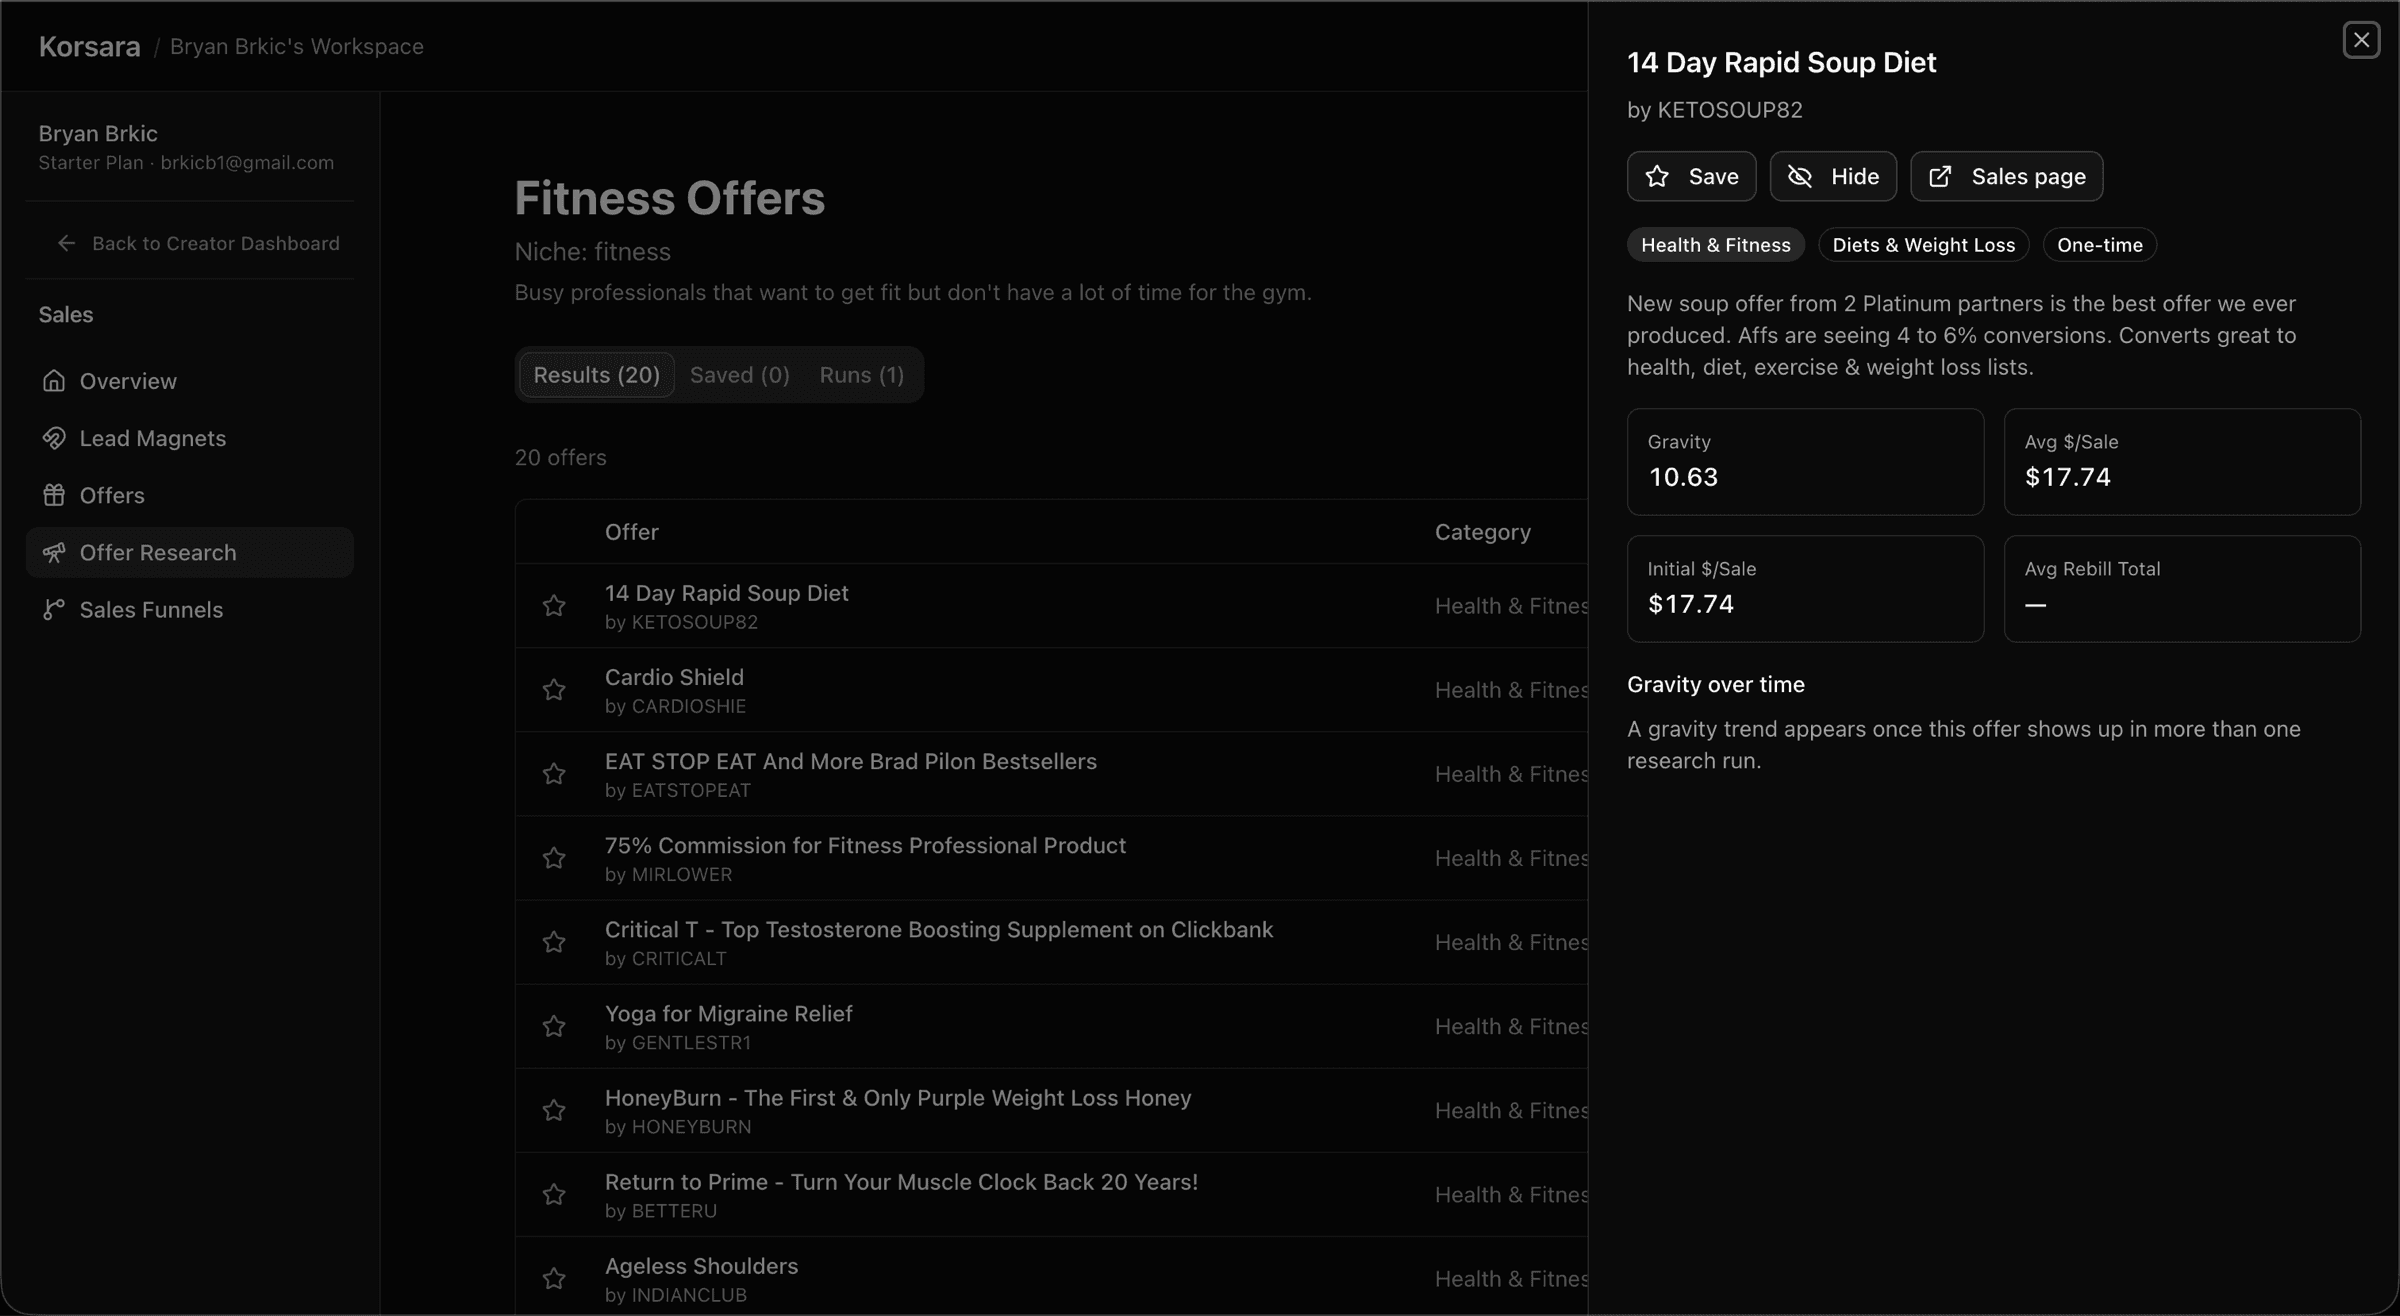
Task: Open Return to Prime offer
Action: point(1052,1194)
